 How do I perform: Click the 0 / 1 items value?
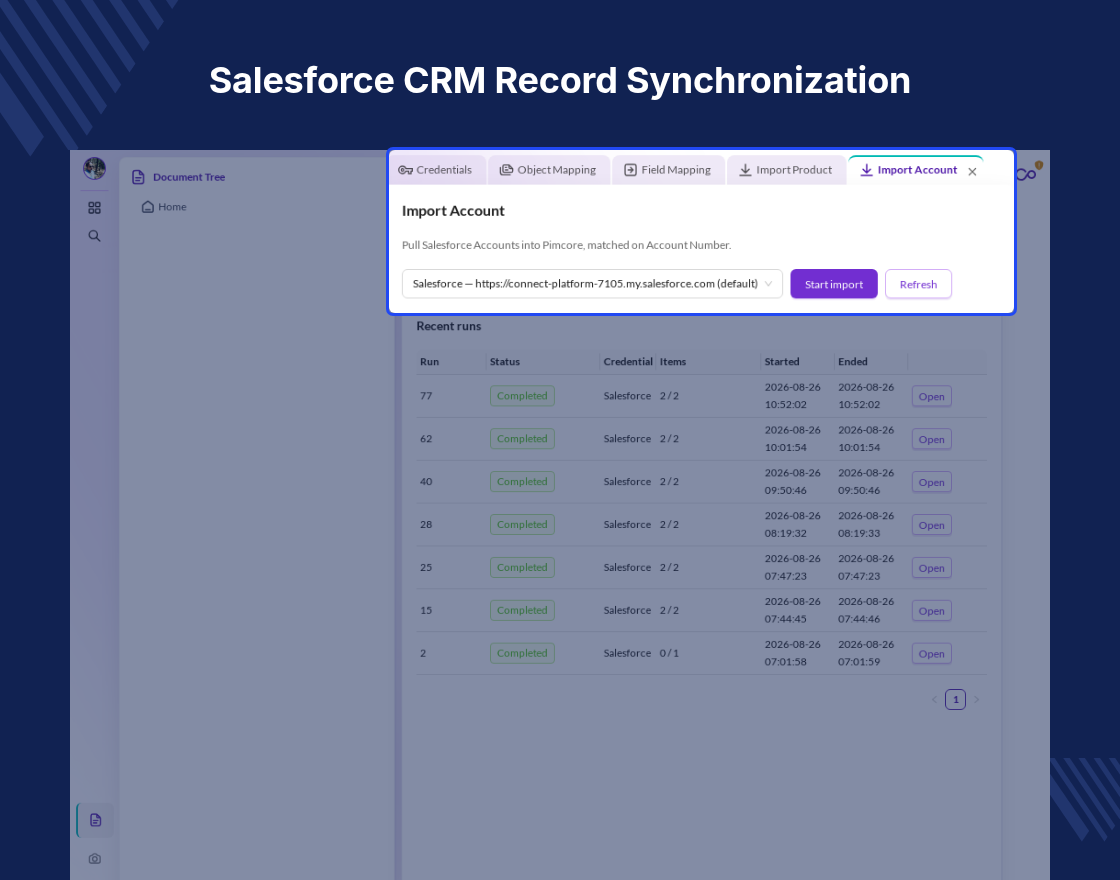tap(669, 653)
